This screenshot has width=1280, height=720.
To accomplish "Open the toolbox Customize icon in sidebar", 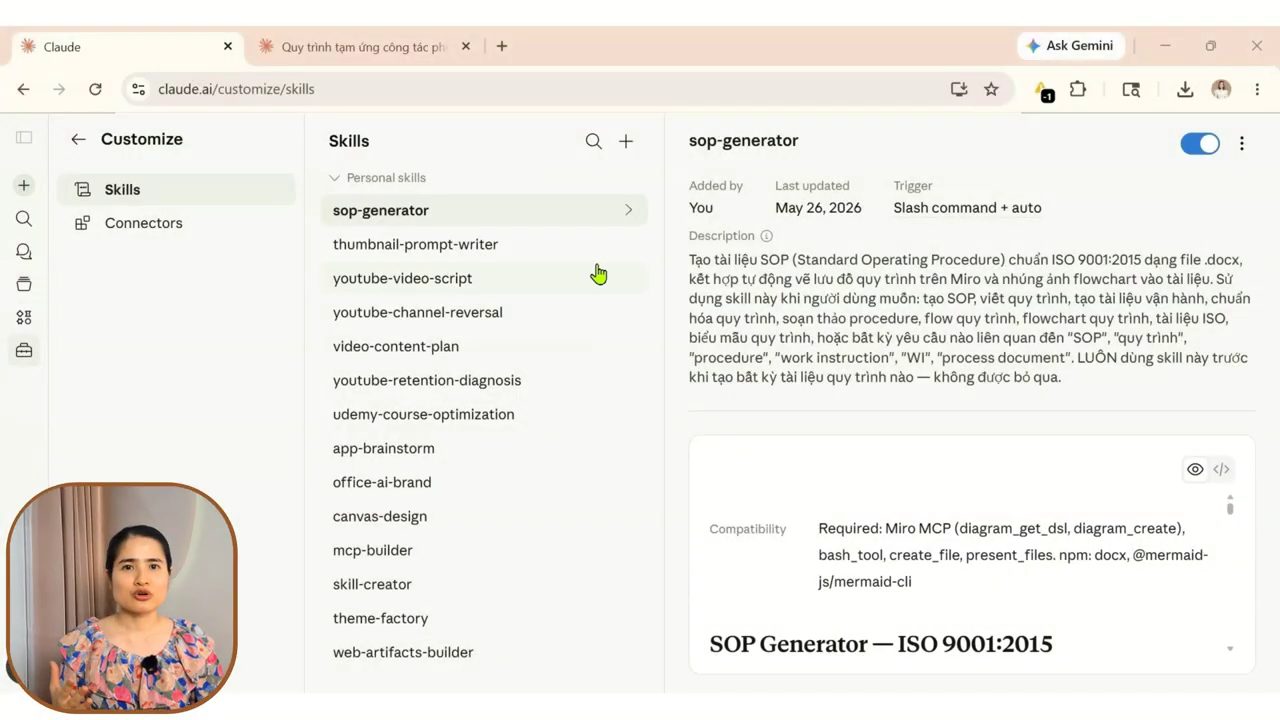I will (x=24, y=350).
